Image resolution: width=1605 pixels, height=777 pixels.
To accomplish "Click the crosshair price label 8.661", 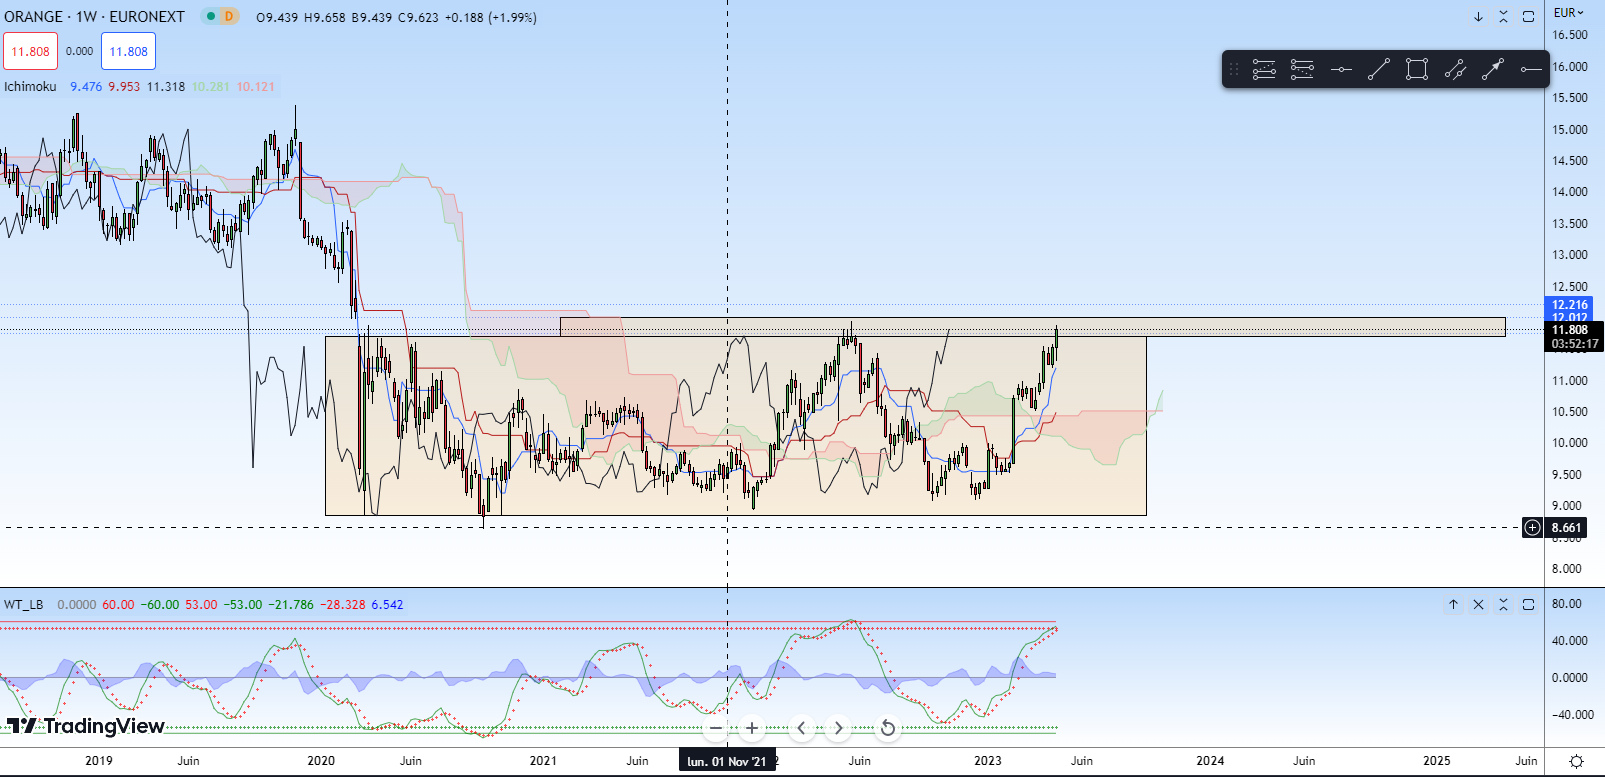I will 1567,528.
